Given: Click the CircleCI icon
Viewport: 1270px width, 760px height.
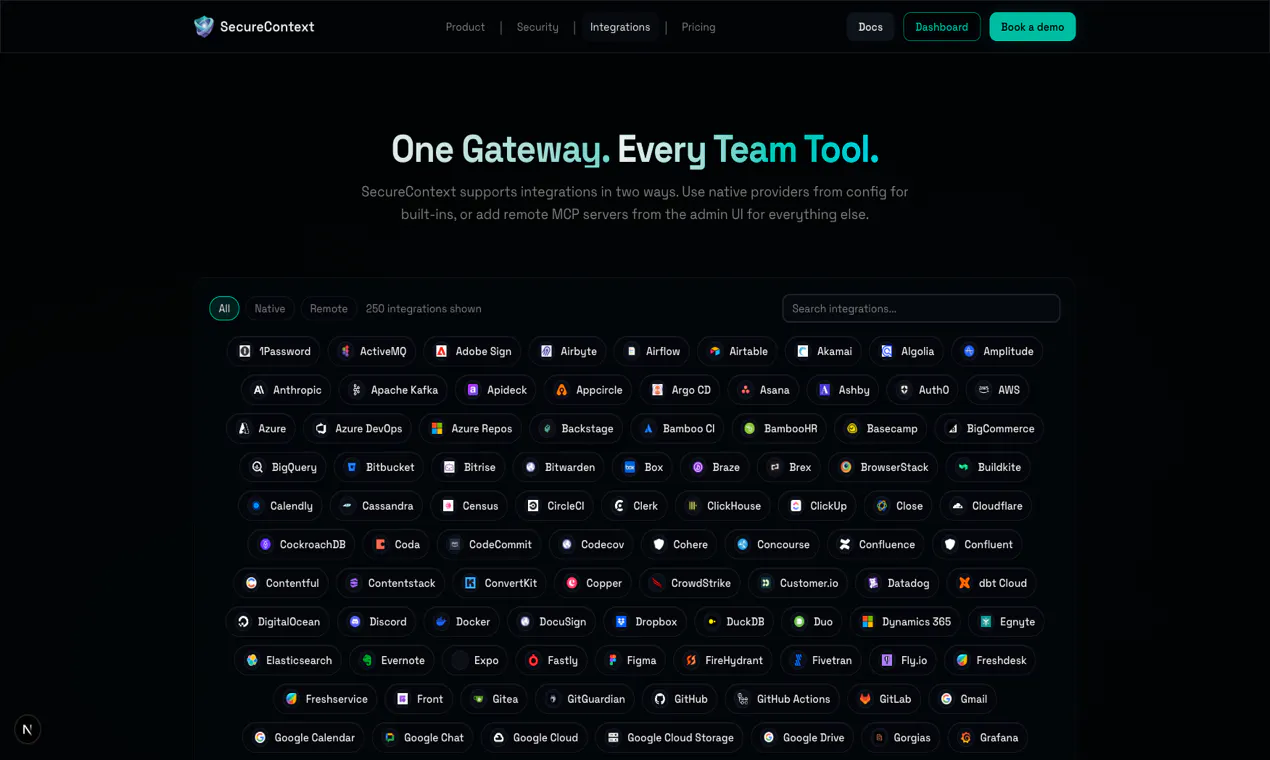Looking at the screenshot, I should click(x=533, y=506).
